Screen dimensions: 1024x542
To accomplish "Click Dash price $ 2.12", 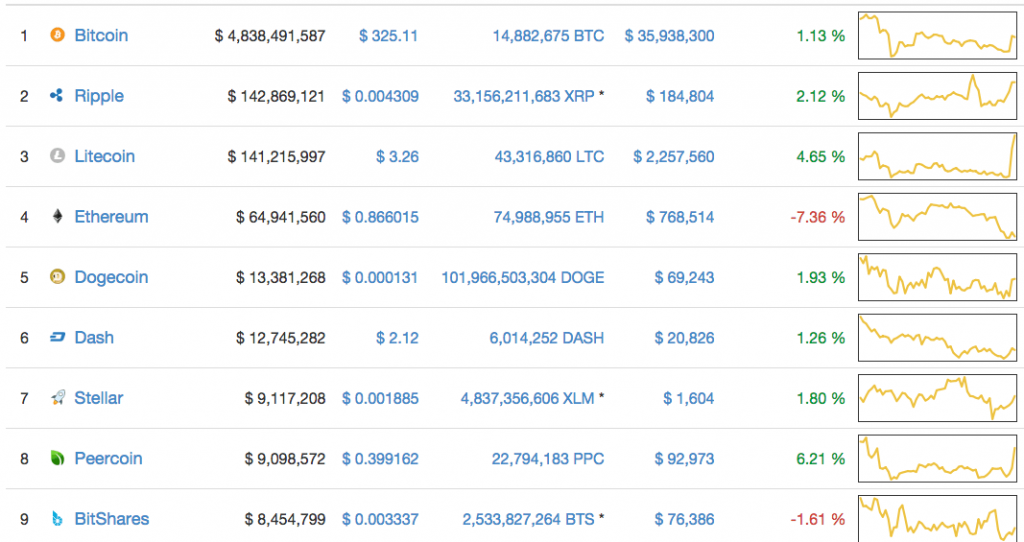I will point(397,338).
